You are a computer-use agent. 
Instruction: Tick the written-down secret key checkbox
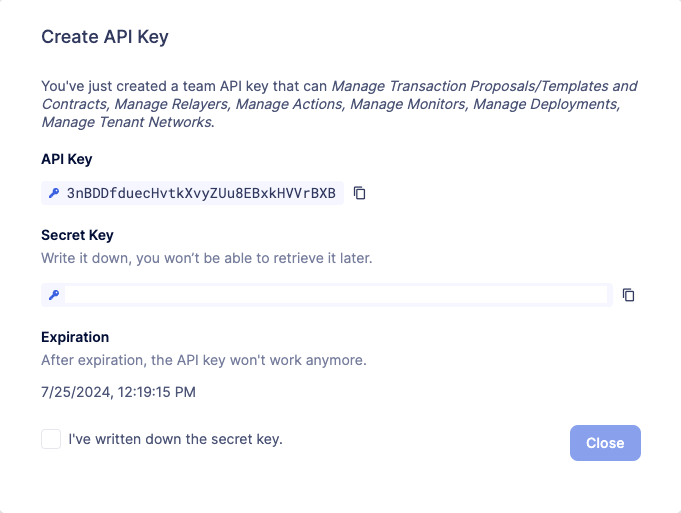tap(51, 439)
